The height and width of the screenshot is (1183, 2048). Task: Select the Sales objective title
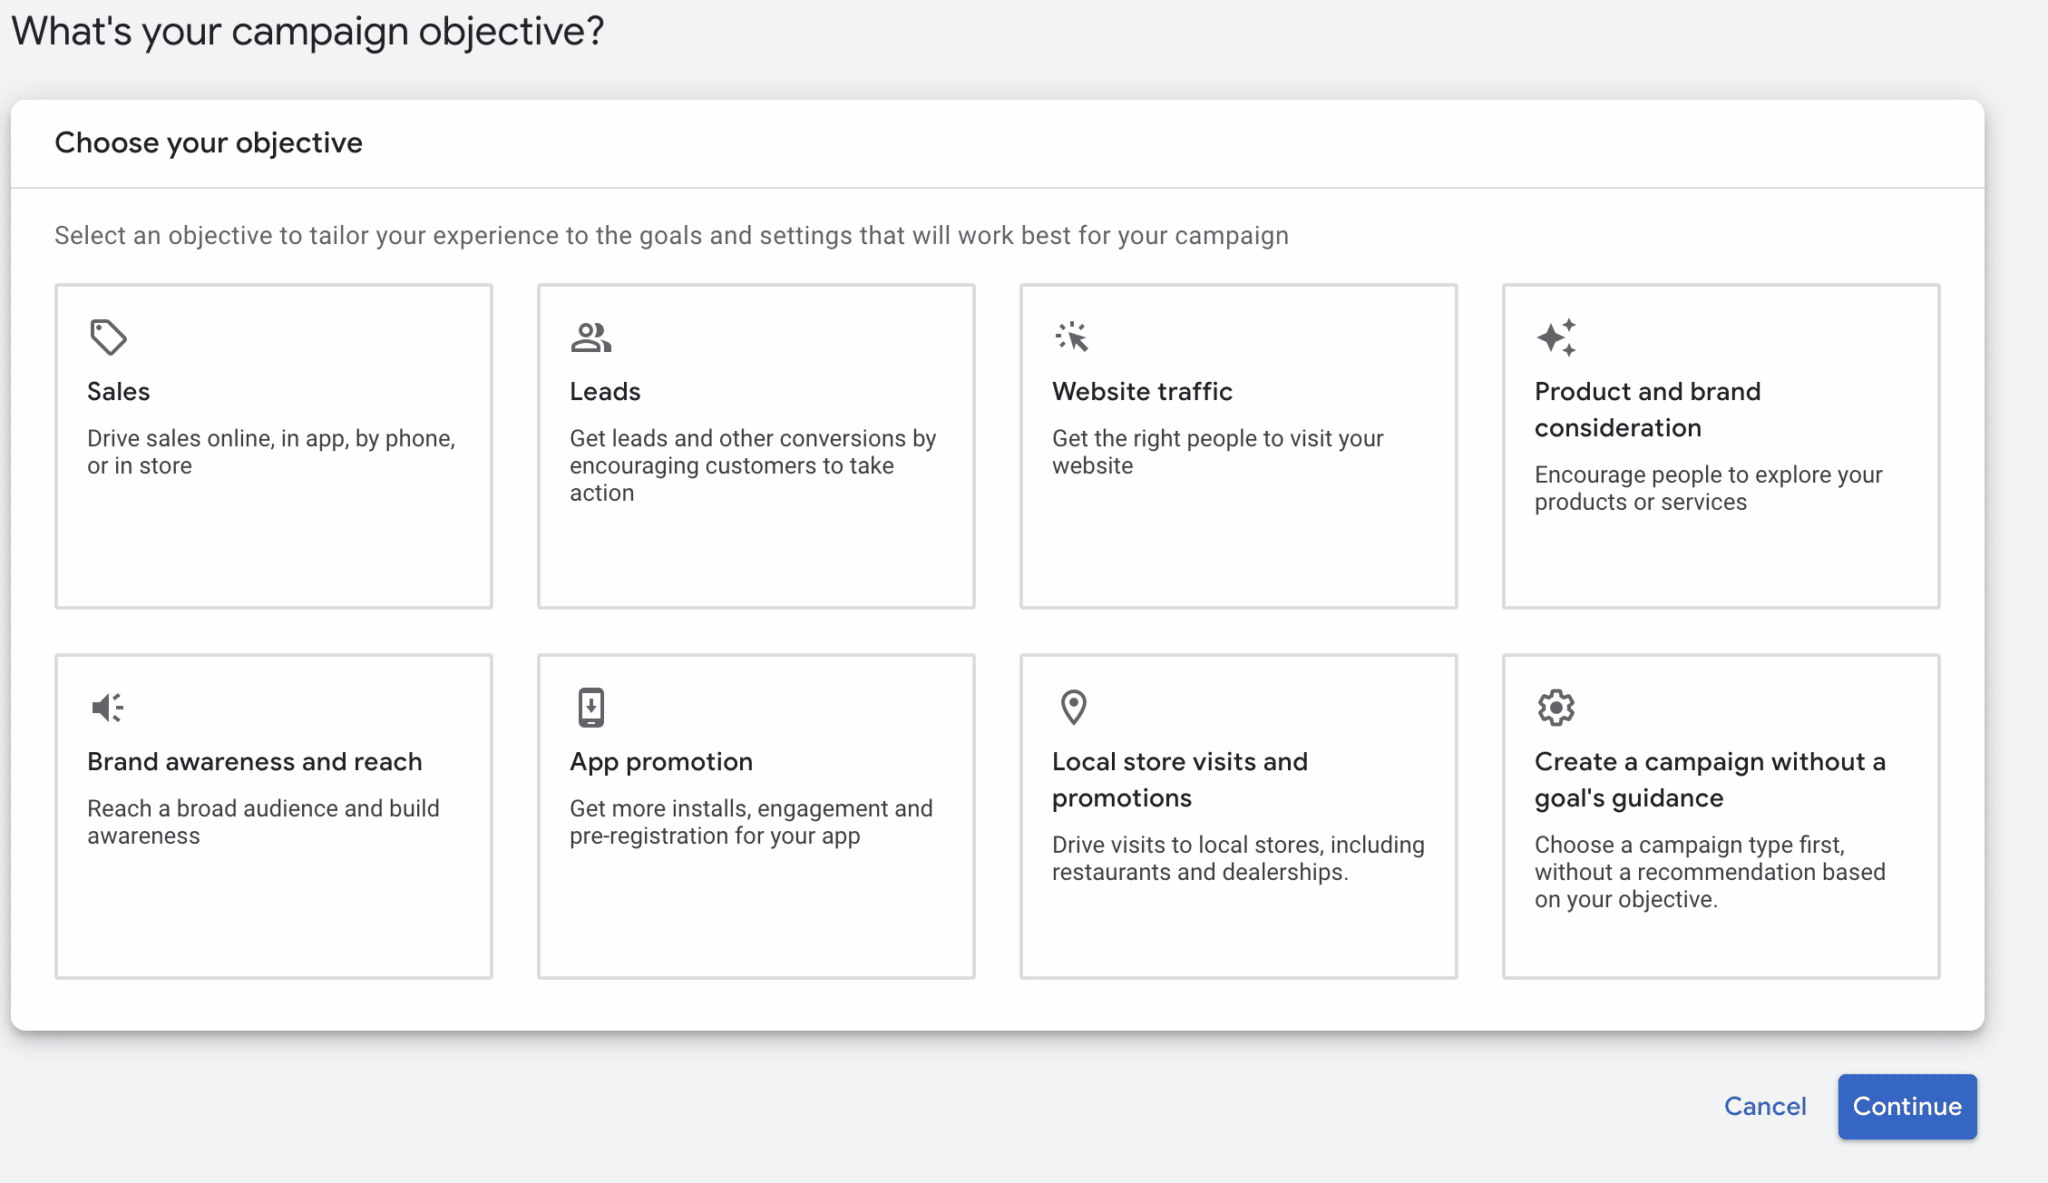(x=118, y=391)
